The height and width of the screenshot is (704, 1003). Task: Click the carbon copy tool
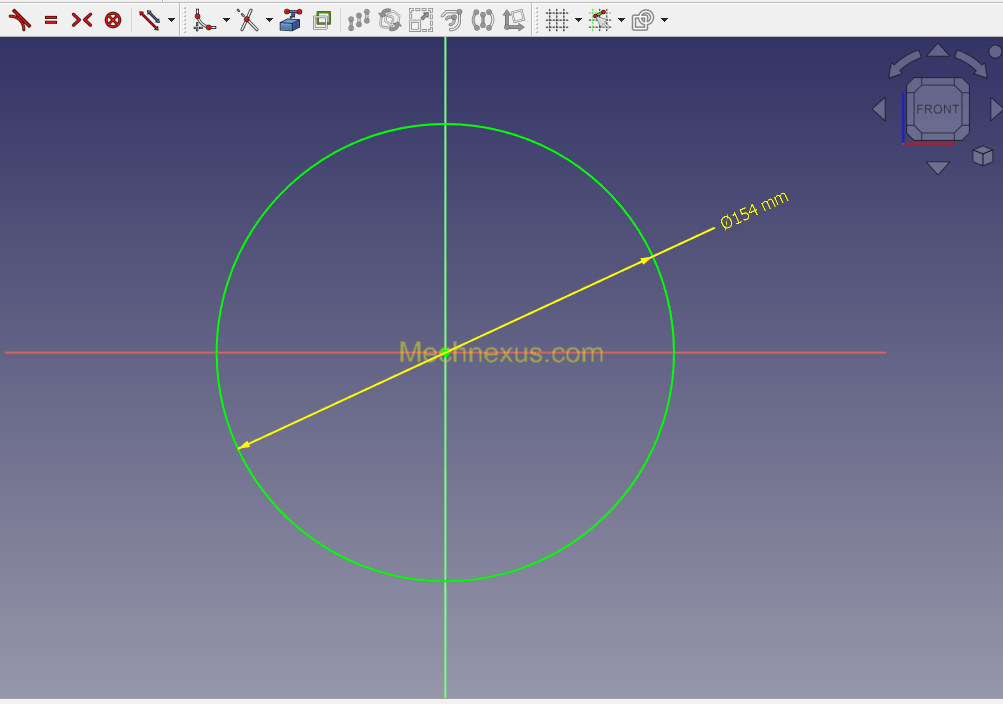pyautogui.click(x=322, y=19)
